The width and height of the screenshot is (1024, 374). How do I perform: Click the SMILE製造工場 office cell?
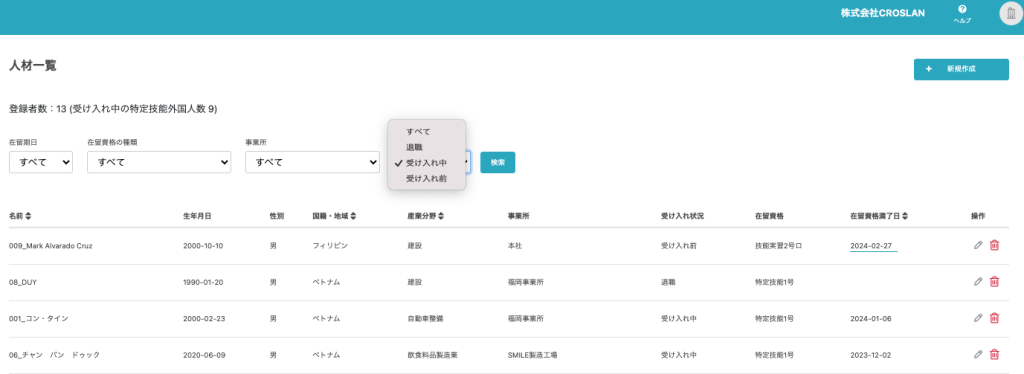(x=532, y=356)
